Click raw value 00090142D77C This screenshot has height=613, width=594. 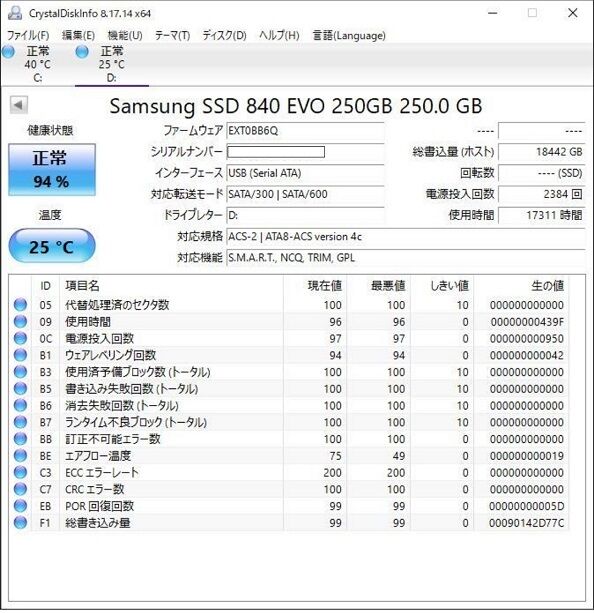[x=527, y=523]
